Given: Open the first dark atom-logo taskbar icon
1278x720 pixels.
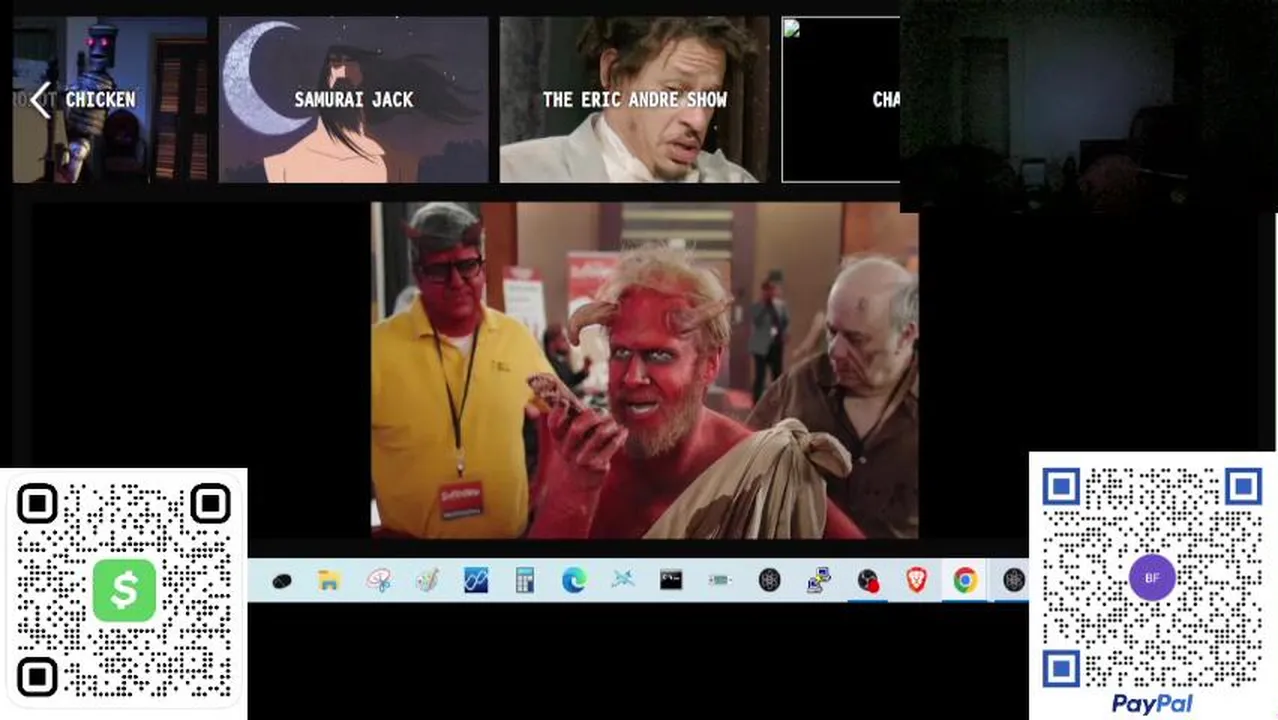Looking at the screenshot, I should point(769,580).
